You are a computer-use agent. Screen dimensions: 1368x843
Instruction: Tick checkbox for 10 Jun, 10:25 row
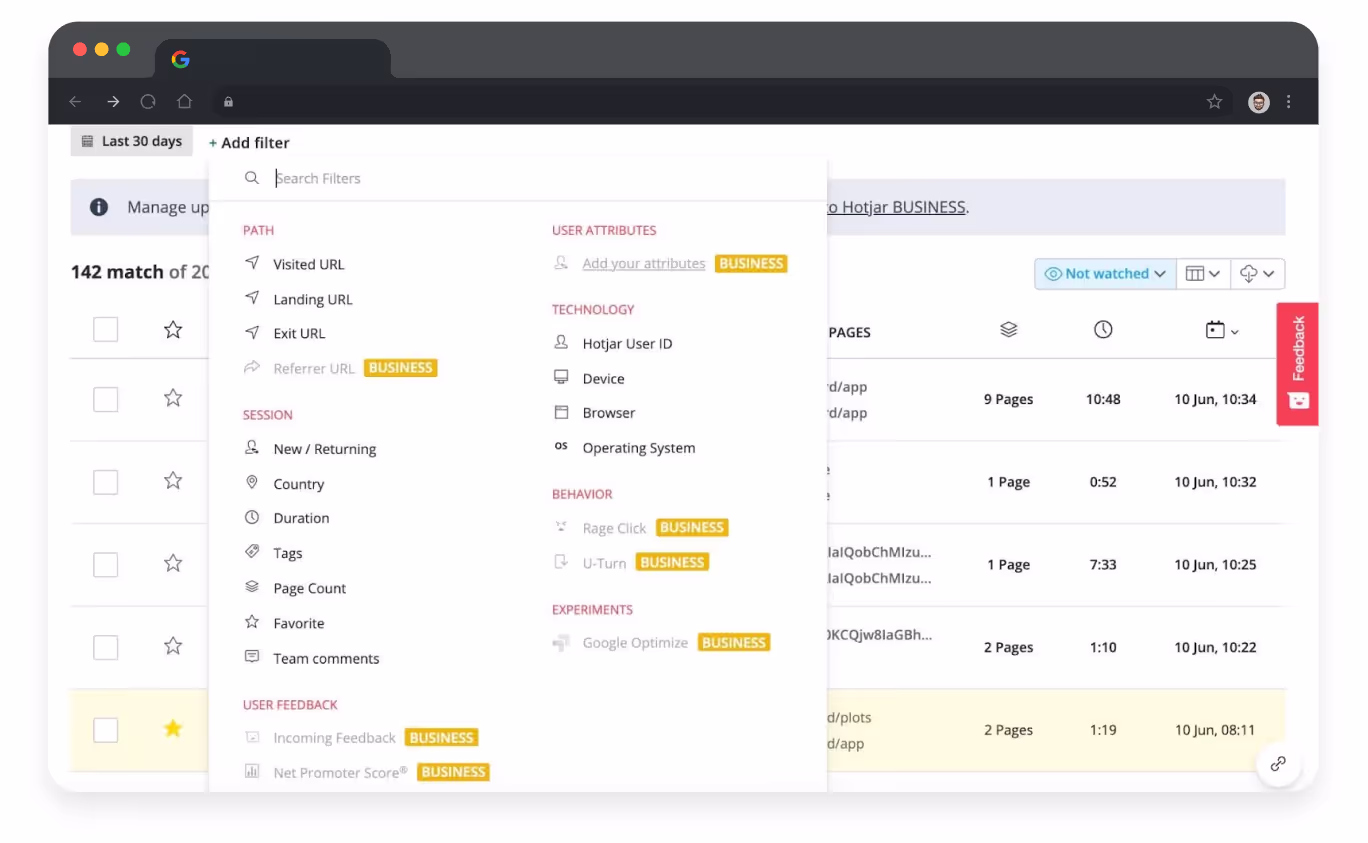106,565
